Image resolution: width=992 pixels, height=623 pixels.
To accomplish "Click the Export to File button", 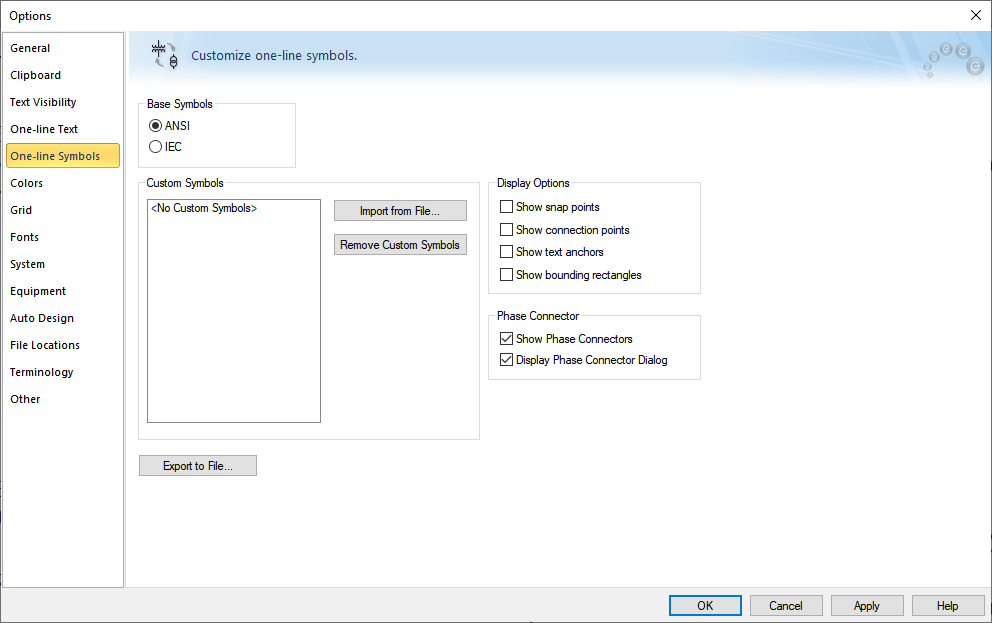I will [198, 466].
